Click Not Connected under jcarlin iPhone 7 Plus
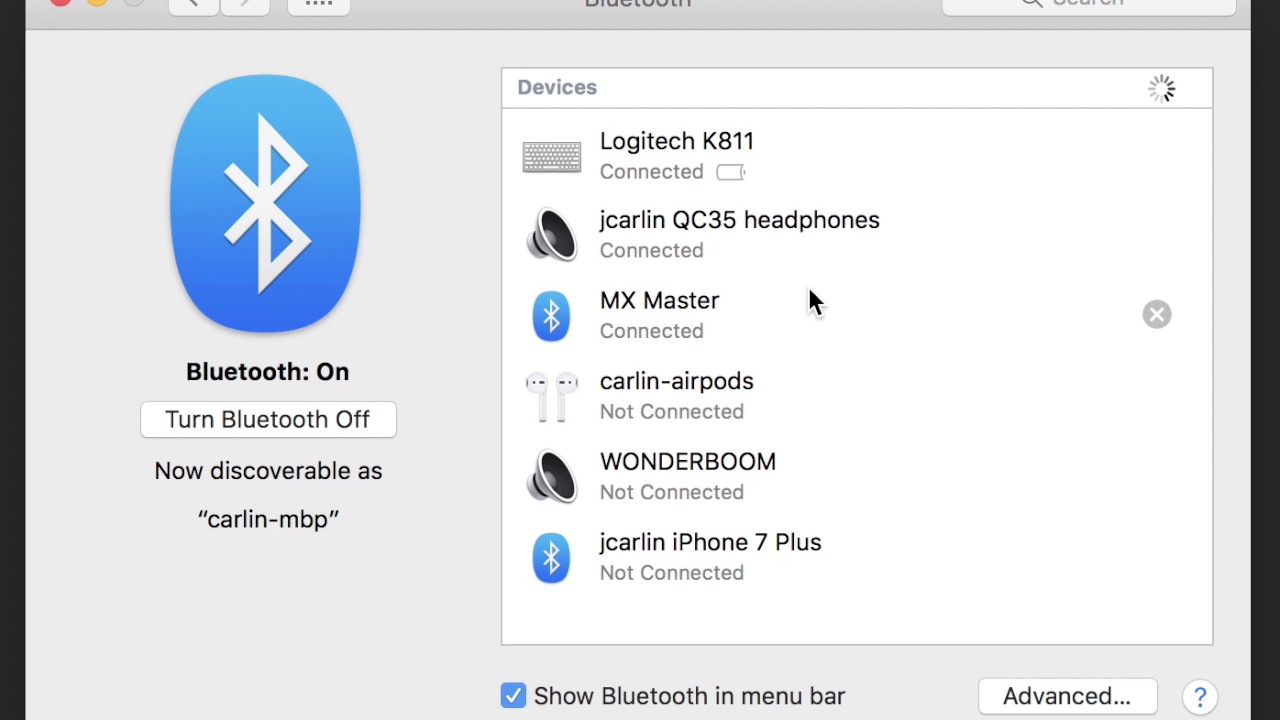 pyautogui.click(x=672, y=573)
